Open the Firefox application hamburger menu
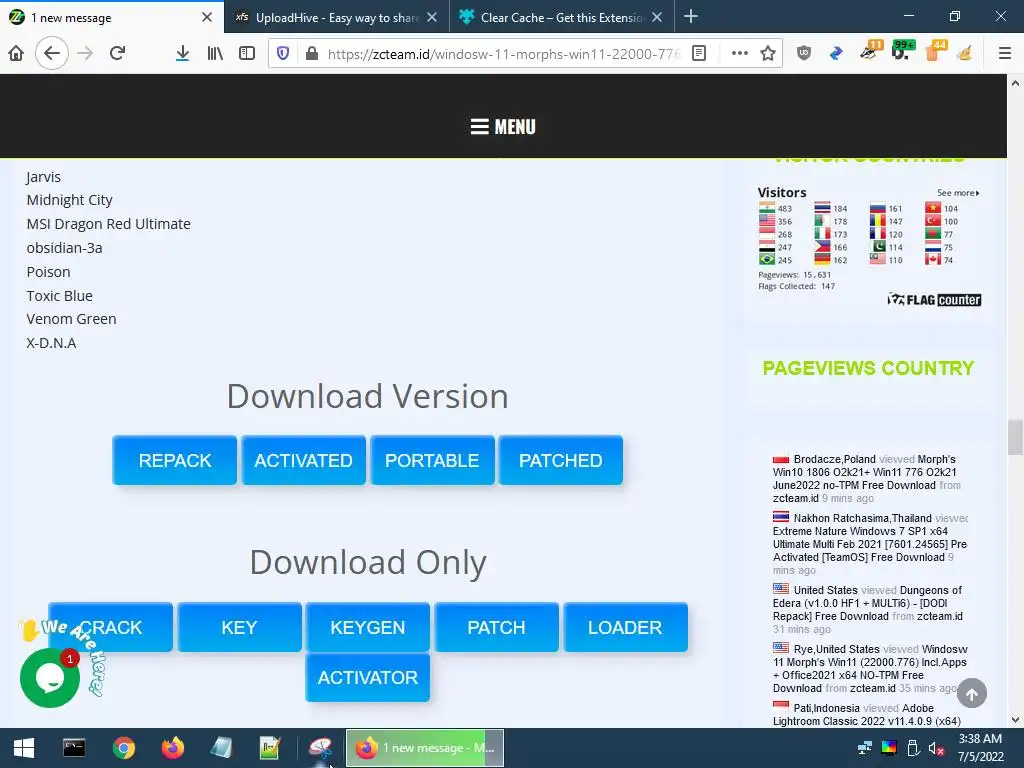The height and width of the screenshot is (768, 1024). coord(1004,54)
